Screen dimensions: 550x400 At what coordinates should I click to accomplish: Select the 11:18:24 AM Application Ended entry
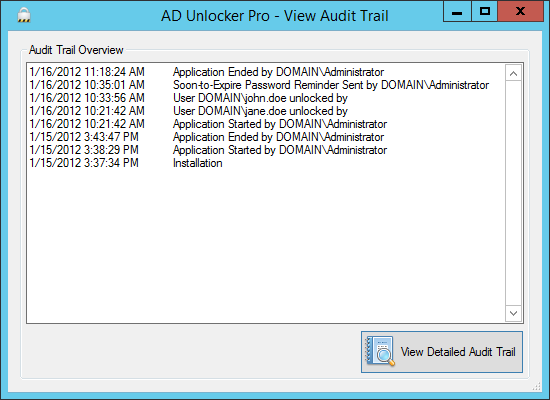point(266,72)
